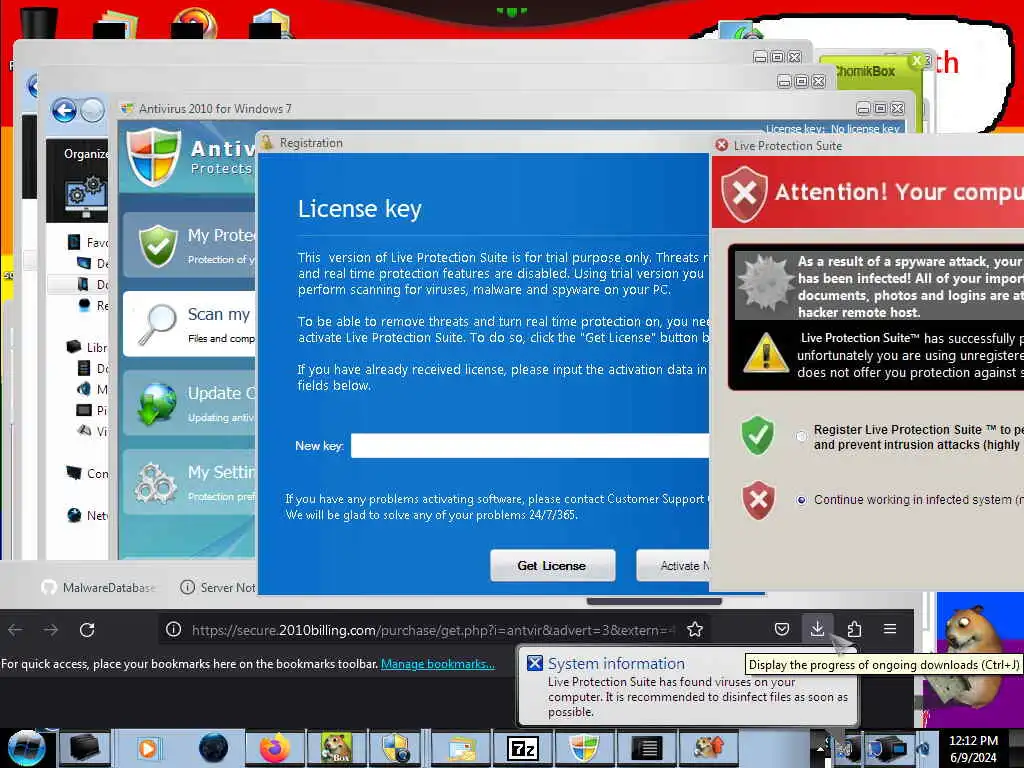Click the red X shield beside Continue working option
This screenshot has width=1024, height=768.
[758, 500]
